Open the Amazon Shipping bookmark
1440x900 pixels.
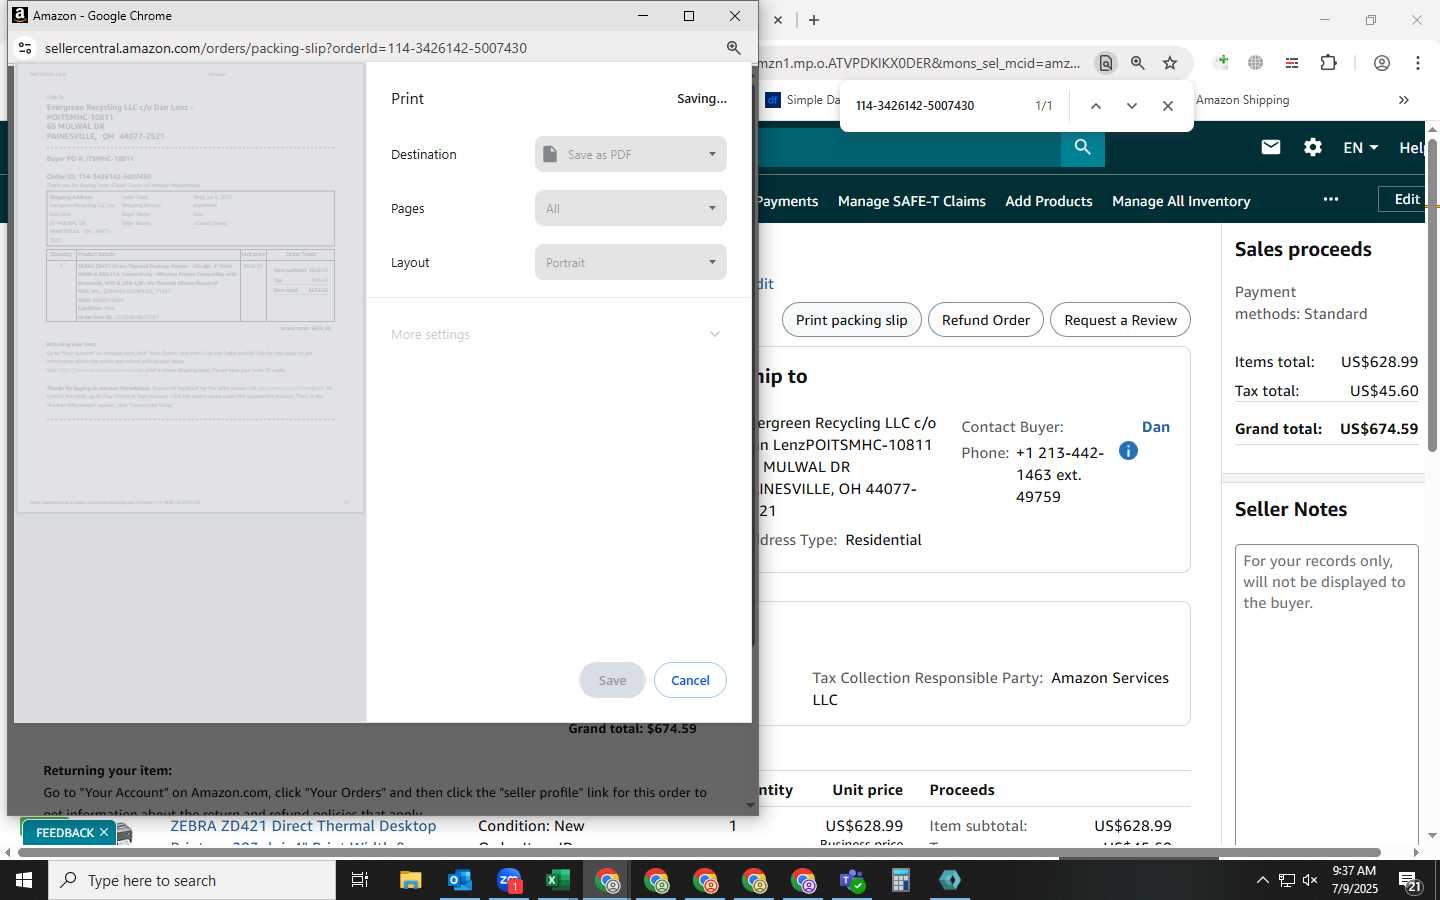pos(1242,100)
